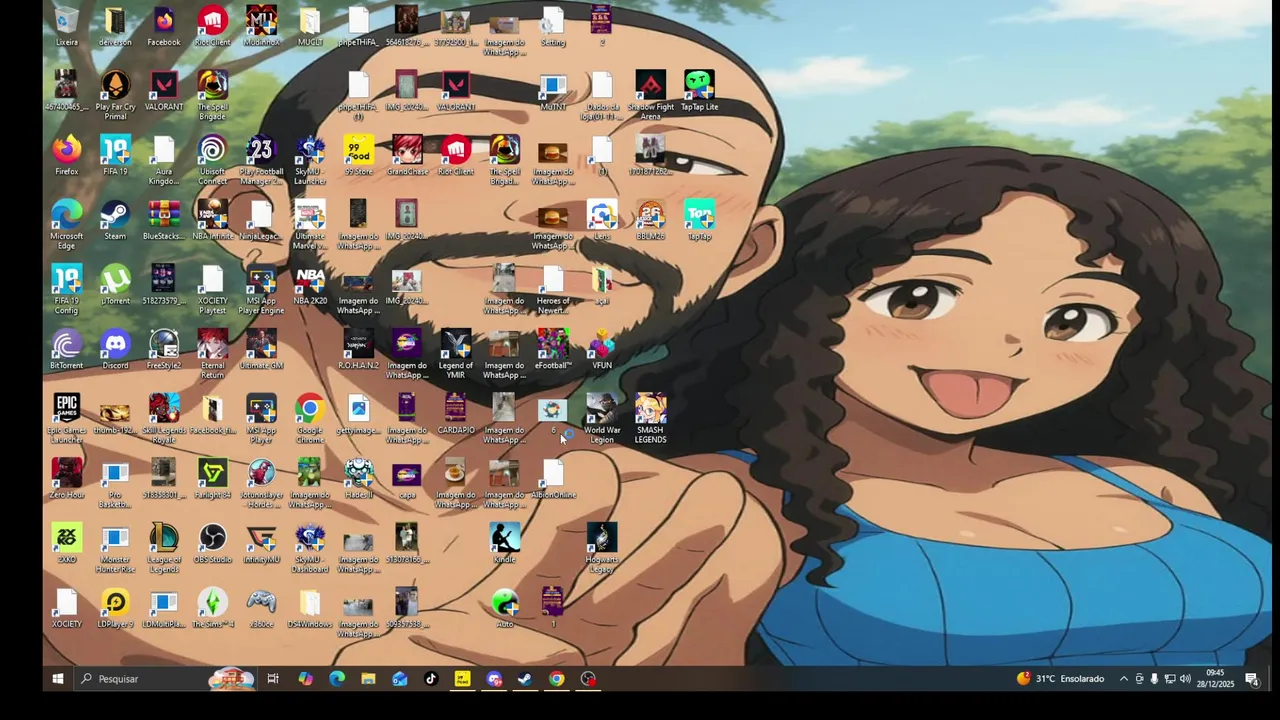Select the Farlight 84 shortcut
The image size is (1280, 720).
(x=212, y=480)
